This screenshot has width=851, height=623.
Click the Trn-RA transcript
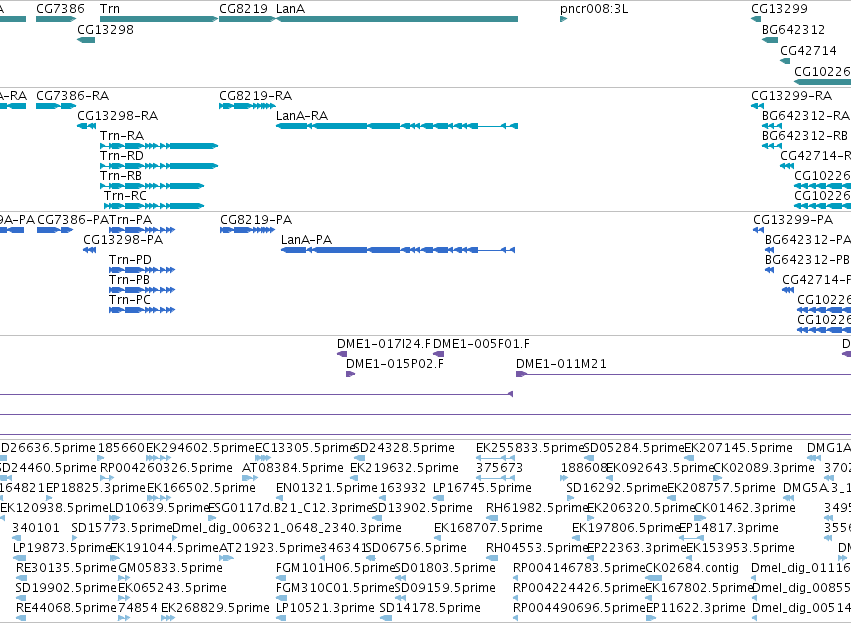[x=159, y=146]
